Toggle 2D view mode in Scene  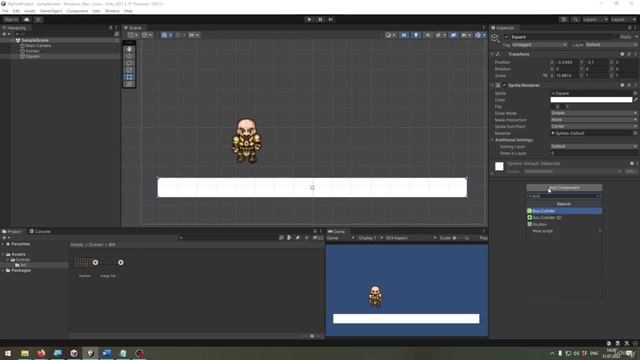(x=404, y=35)
